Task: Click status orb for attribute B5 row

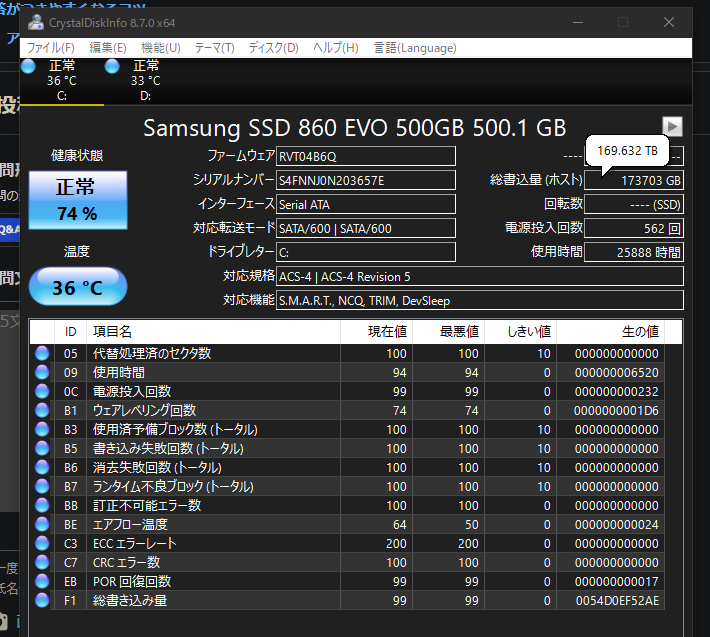Action: (42, 448)
